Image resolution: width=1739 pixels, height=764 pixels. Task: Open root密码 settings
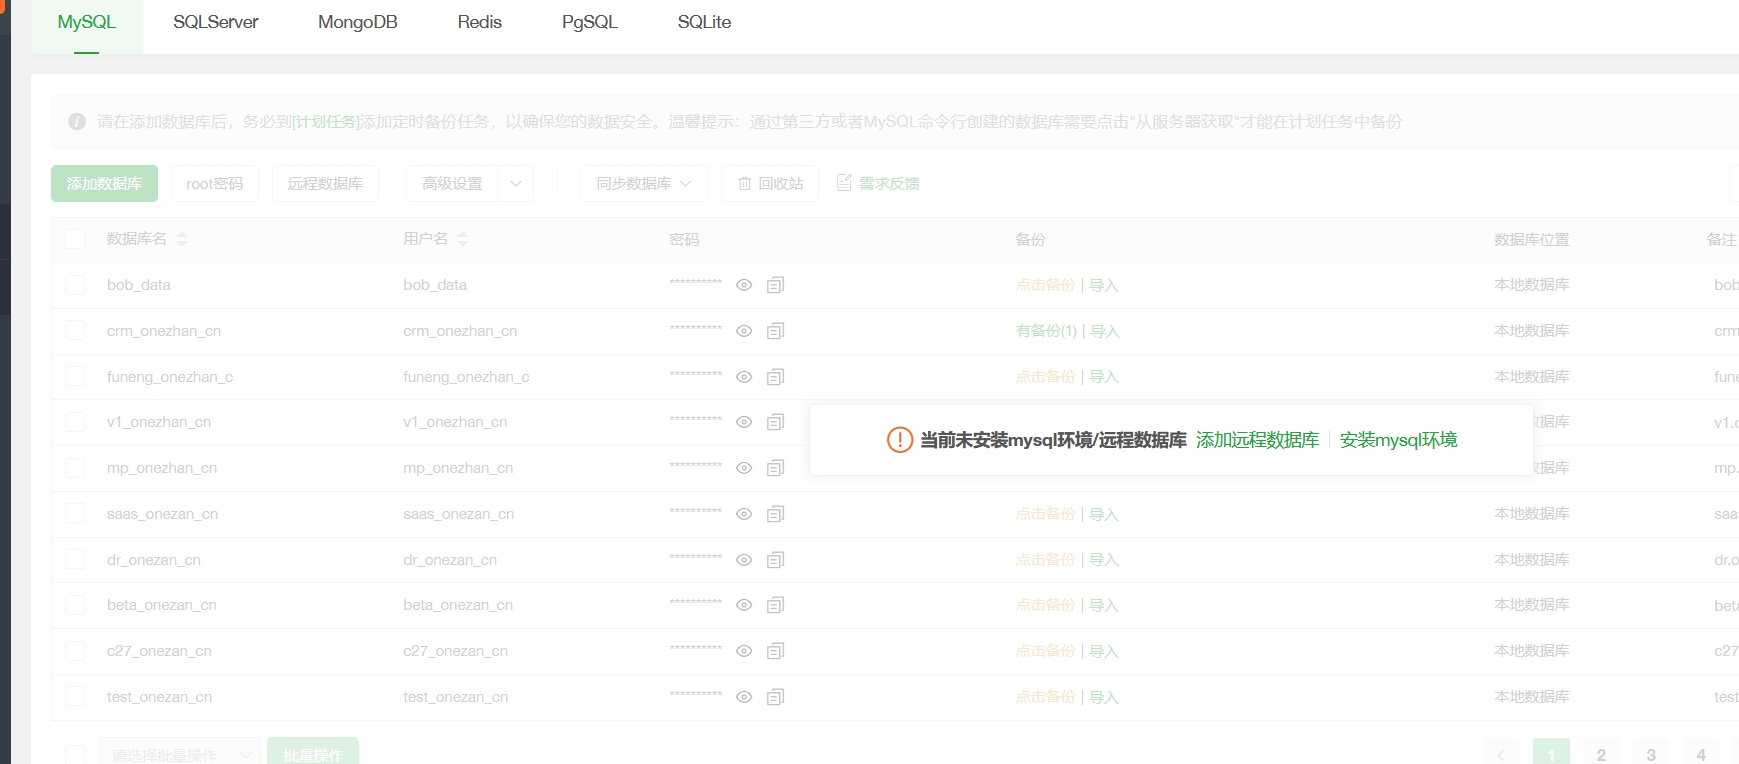point(215,184)
